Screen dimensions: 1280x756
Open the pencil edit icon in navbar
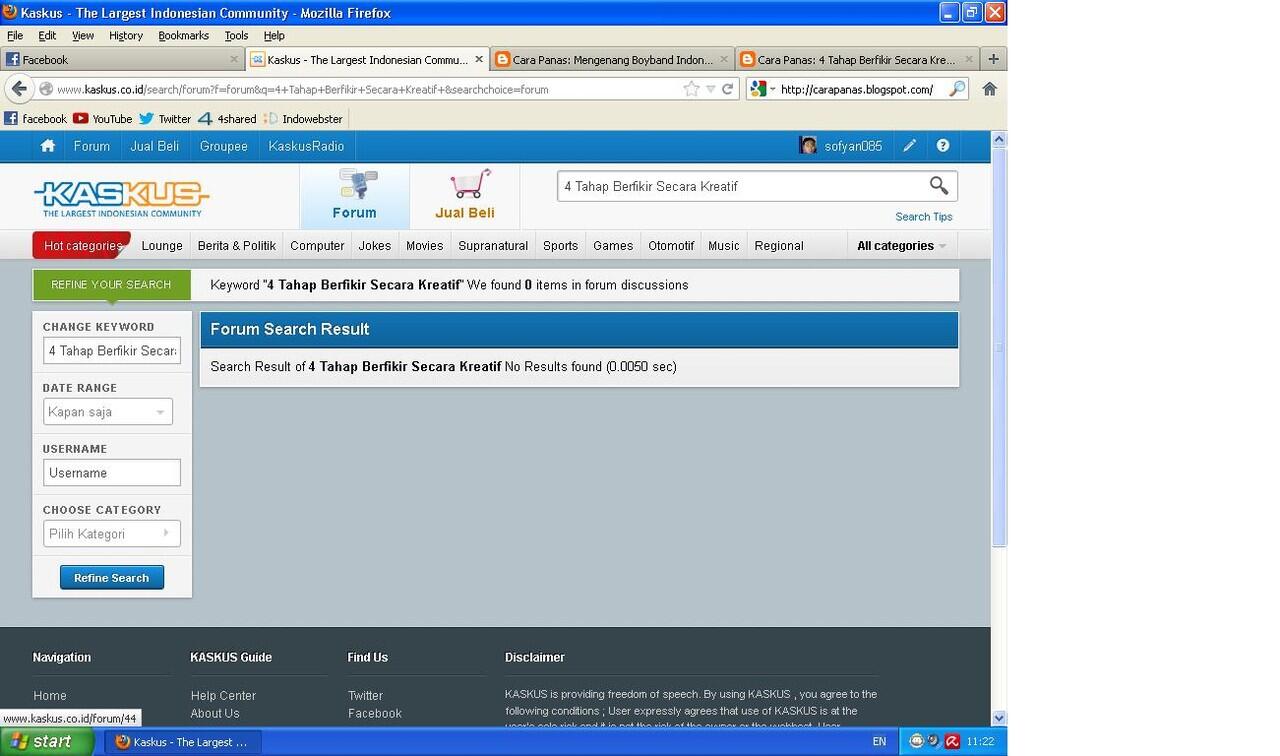pos(909,146)
